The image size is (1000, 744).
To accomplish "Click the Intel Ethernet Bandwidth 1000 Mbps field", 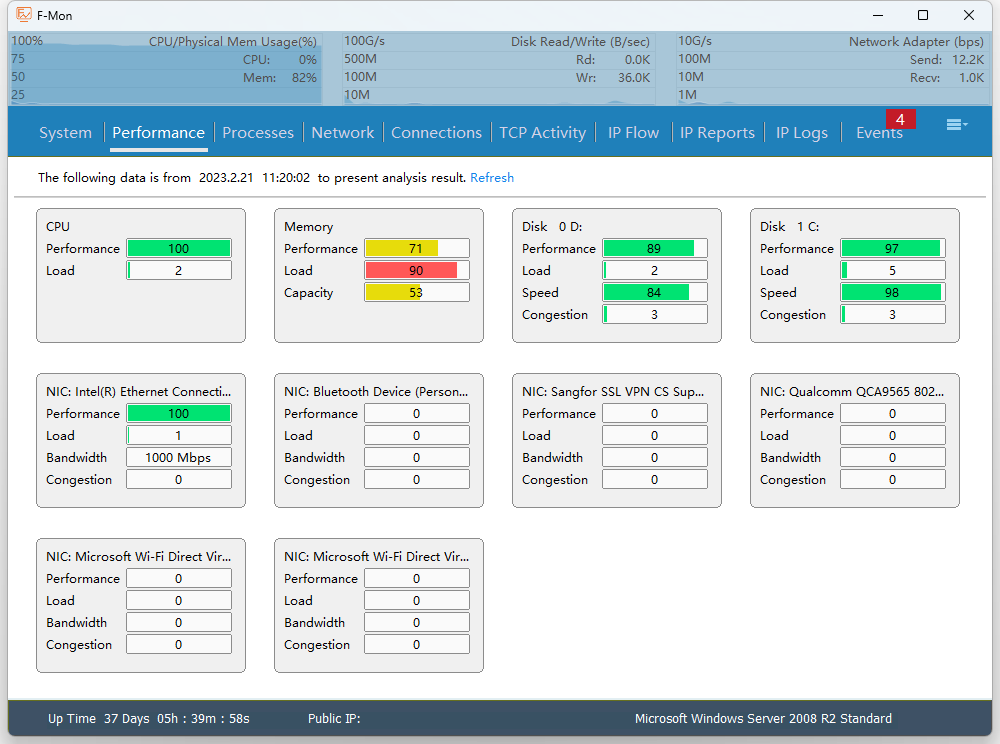I will (179, 458).
